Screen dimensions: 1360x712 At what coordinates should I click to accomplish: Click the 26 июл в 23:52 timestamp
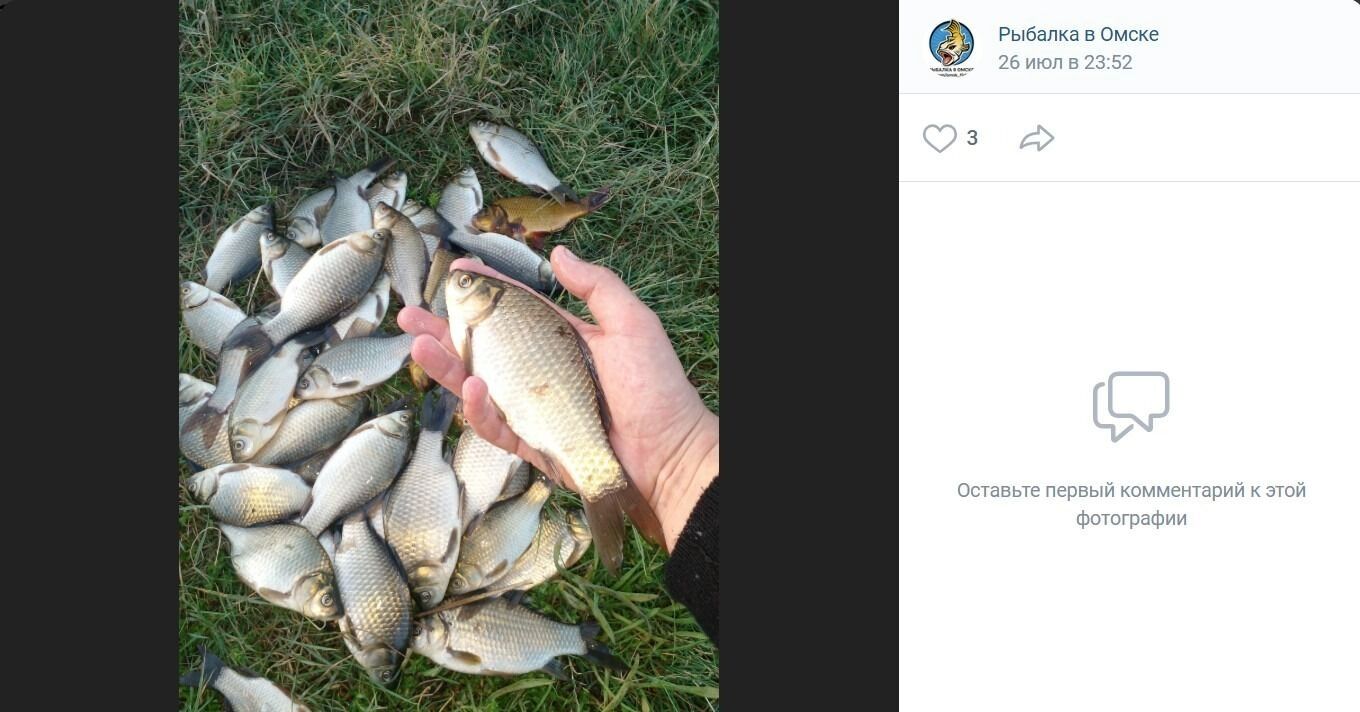click(x=1065, y=62)
